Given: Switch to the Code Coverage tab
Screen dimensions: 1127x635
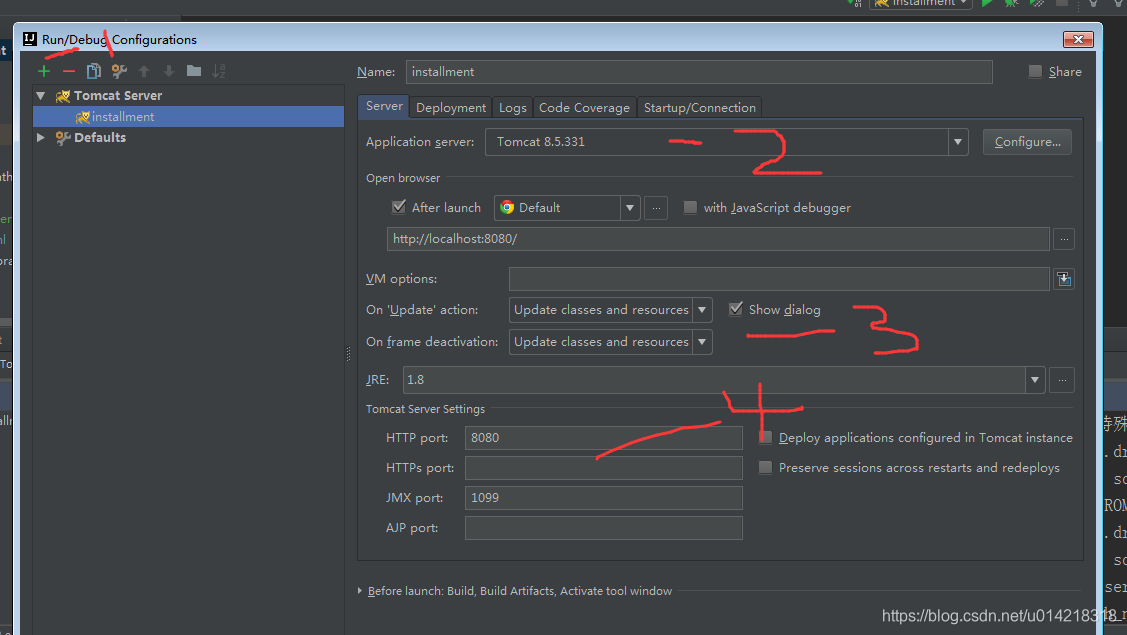Looking at the screenshot, I should 584,108.
